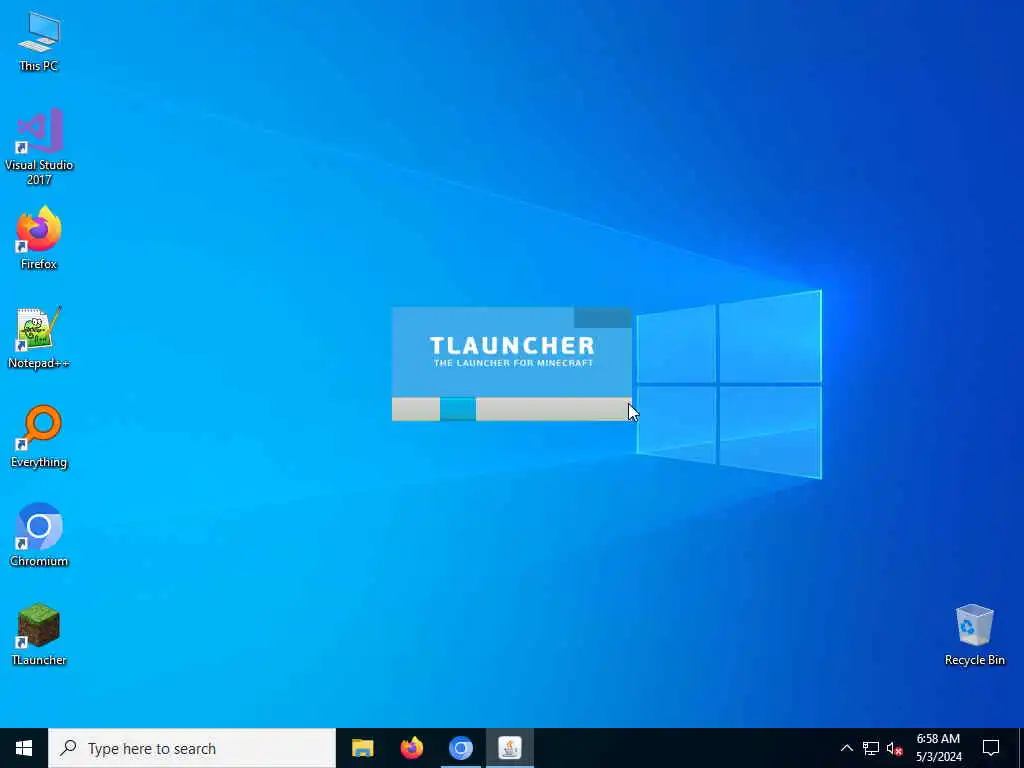The image size is (1024, 768).
Task: Select the Chromium desktop shortcut
Action: [39, 536]
